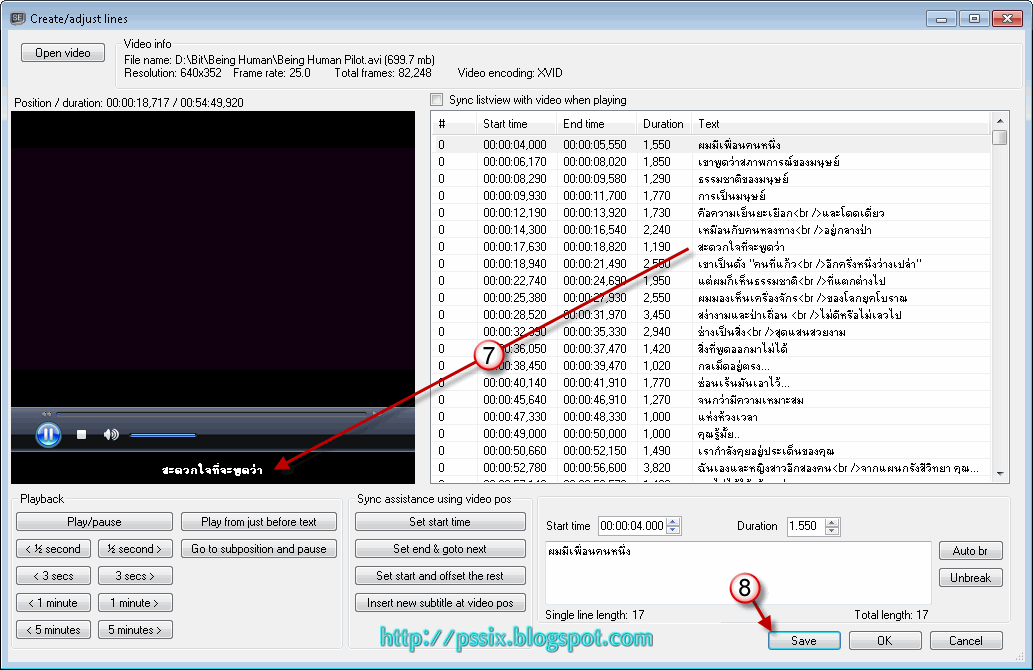Decrease Start time with down spinner

pyautogui.click(x=673, y=530)
